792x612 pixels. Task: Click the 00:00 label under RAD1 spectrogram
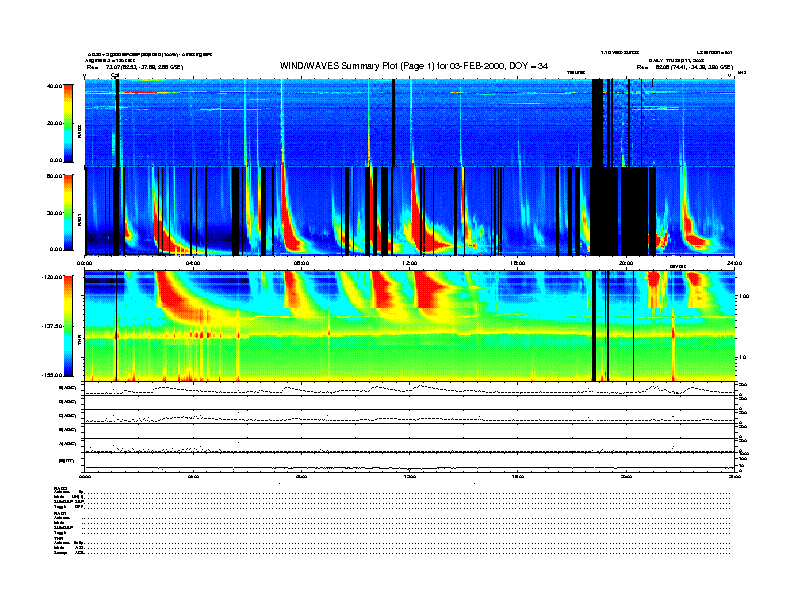point(84,263)
